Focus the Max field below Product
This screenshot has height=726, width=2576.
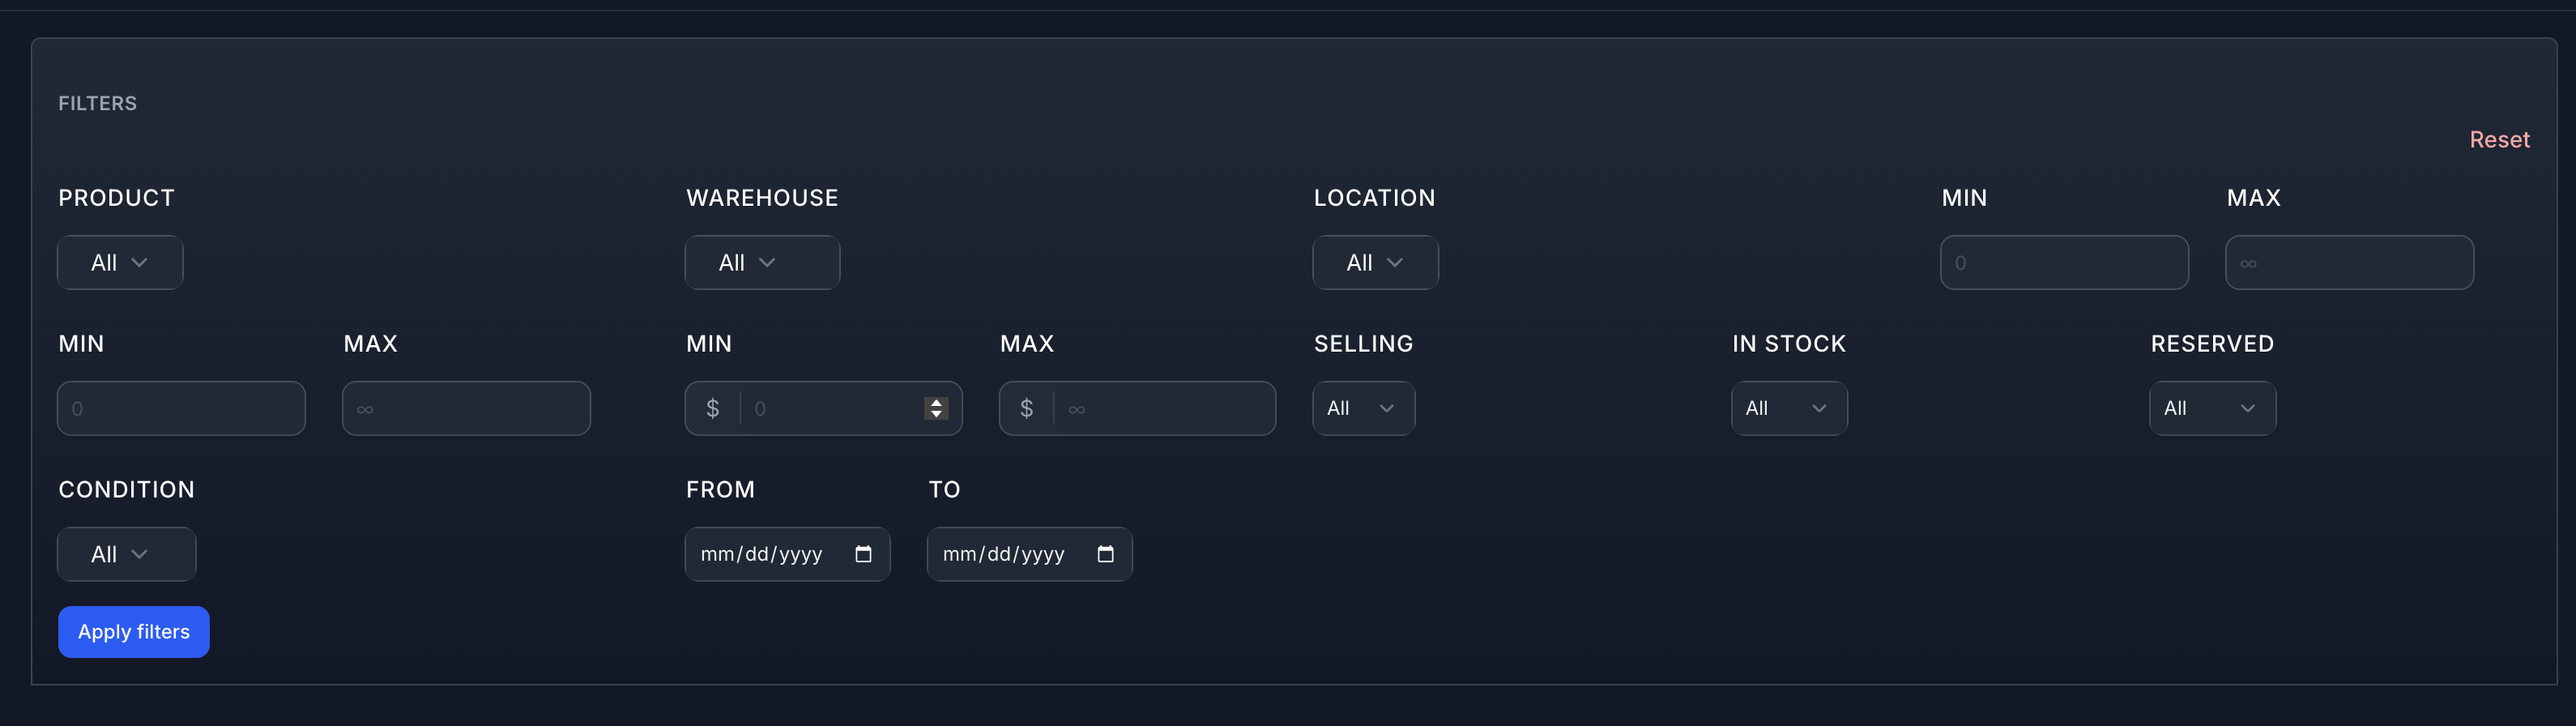pyautogui.click(x=466, y=408)
